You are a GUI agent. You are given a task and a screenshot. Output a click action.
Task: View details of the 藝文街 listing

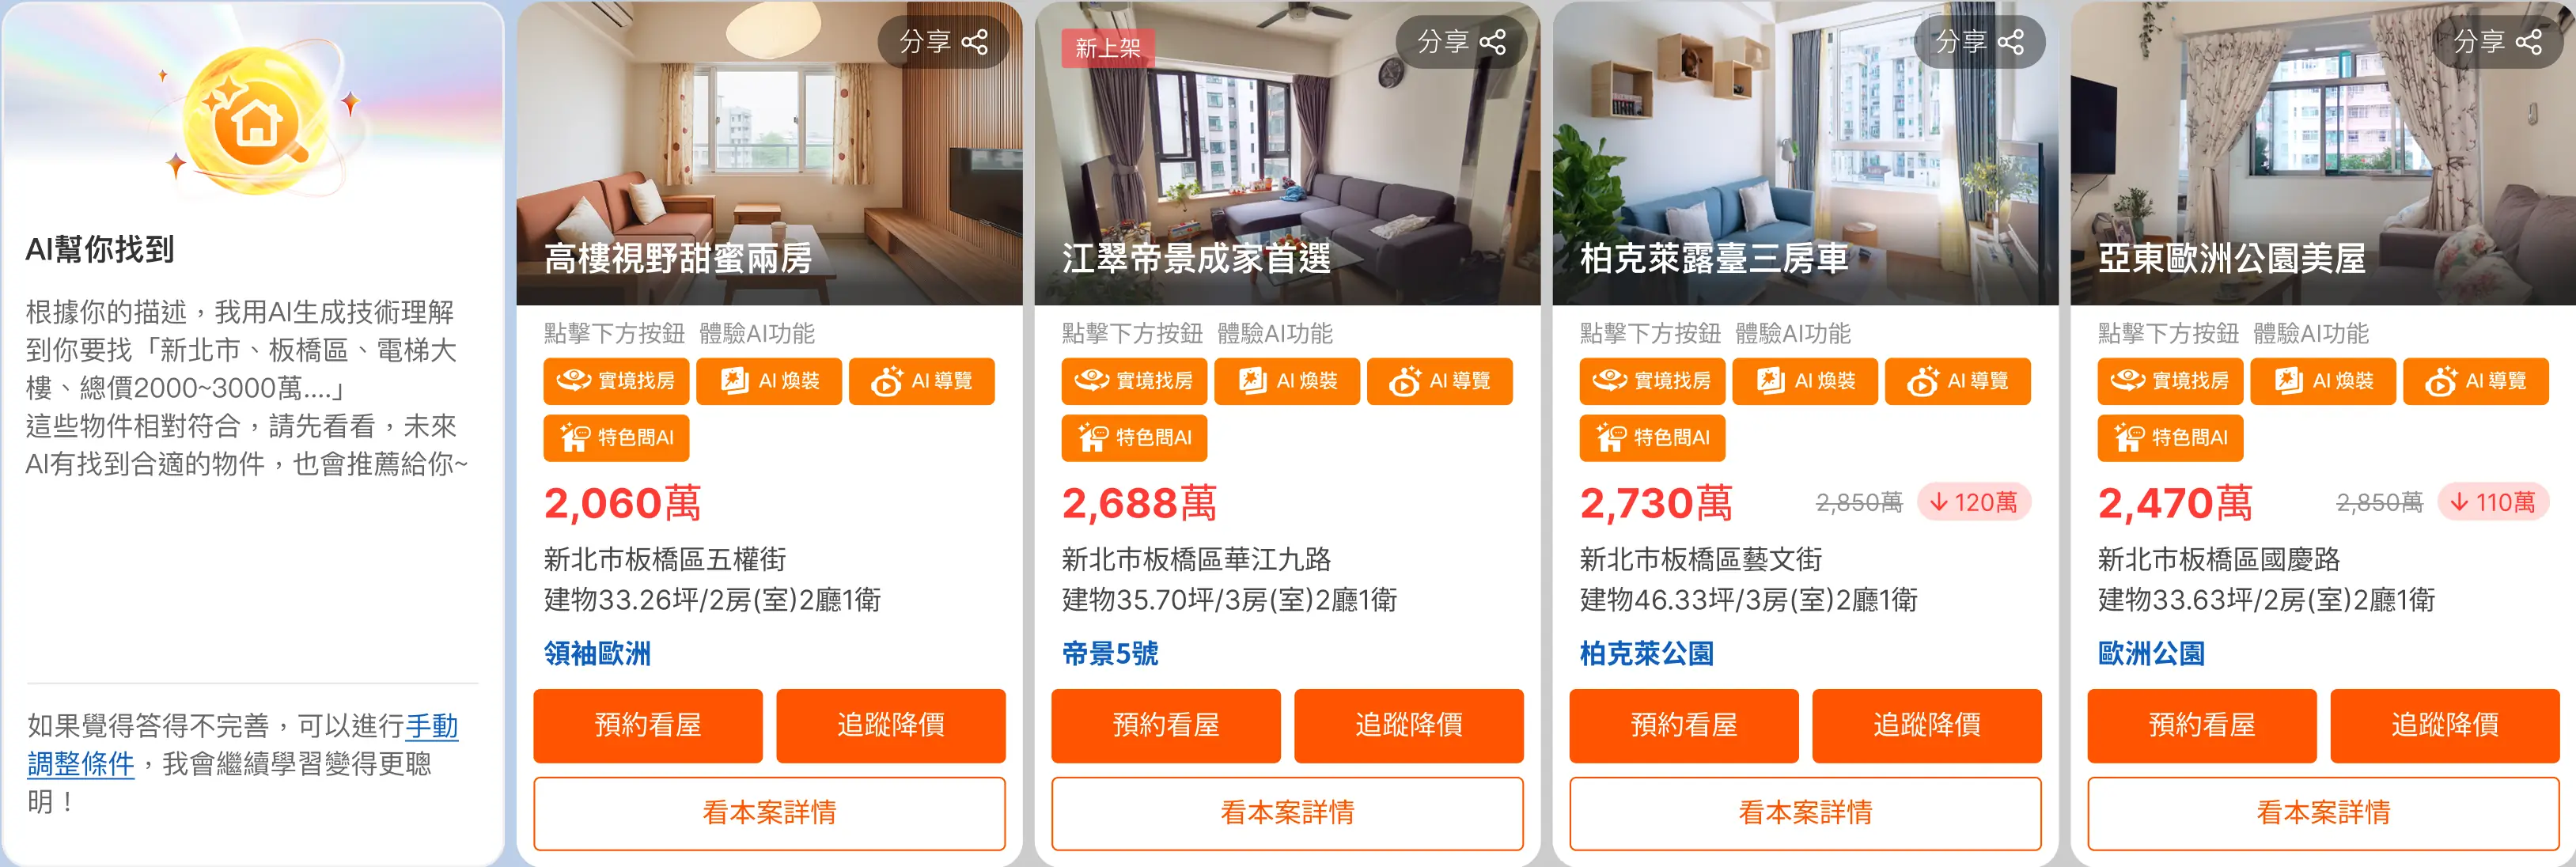tap(1805, 813)
